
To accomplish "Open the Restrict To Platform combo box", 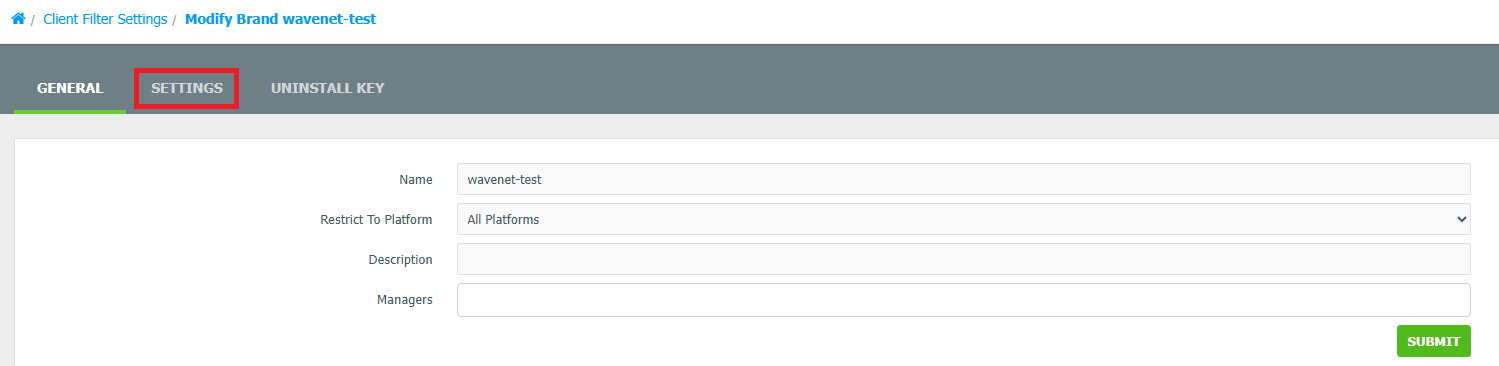I will (x=963, y=219).
